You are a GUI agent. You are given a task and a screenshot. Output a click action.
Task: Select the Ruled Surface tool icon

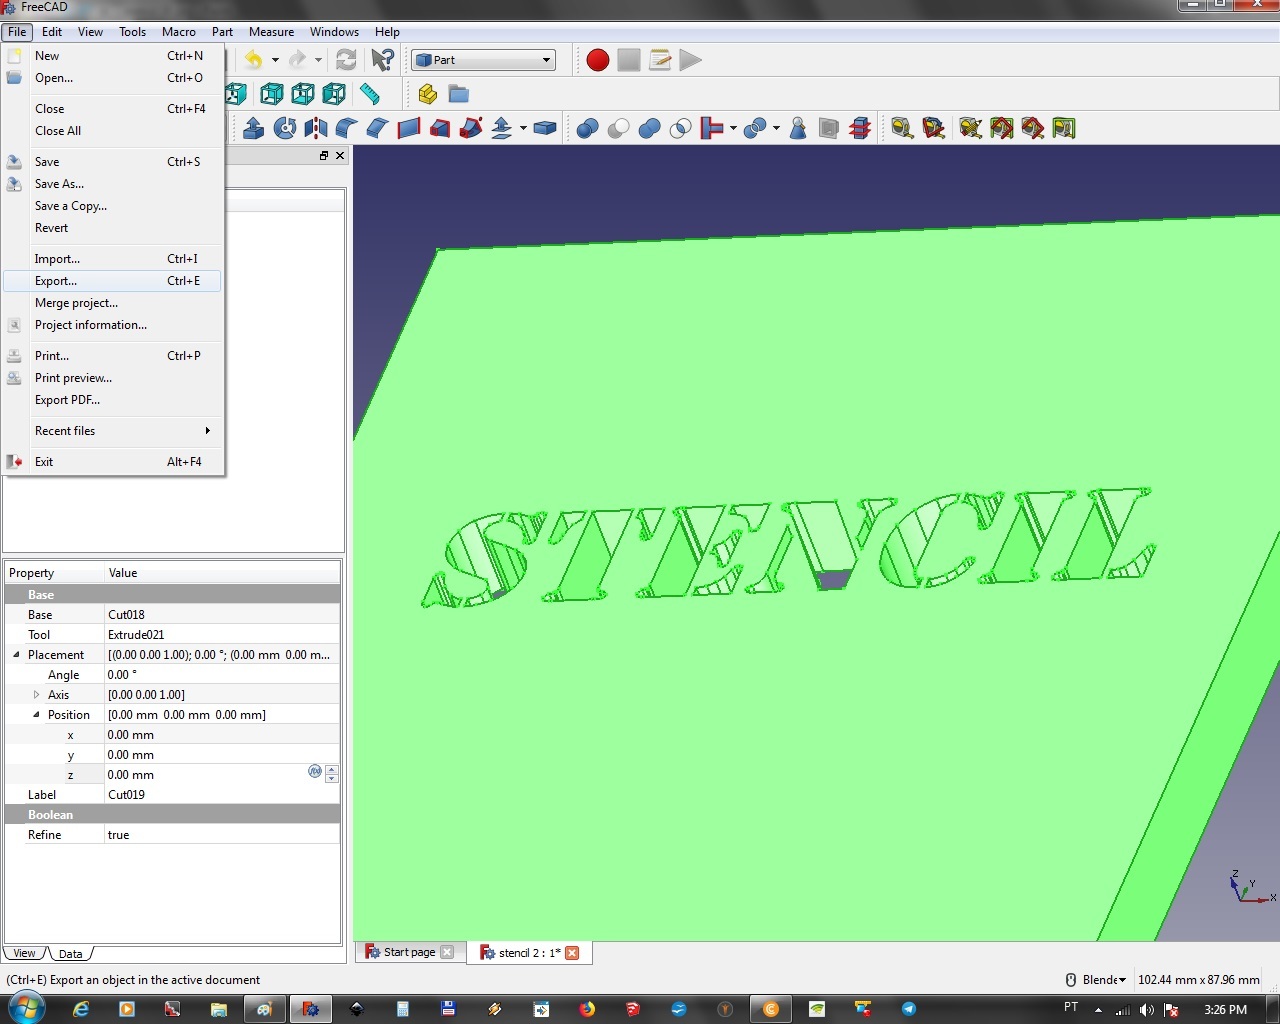point(409,128)
